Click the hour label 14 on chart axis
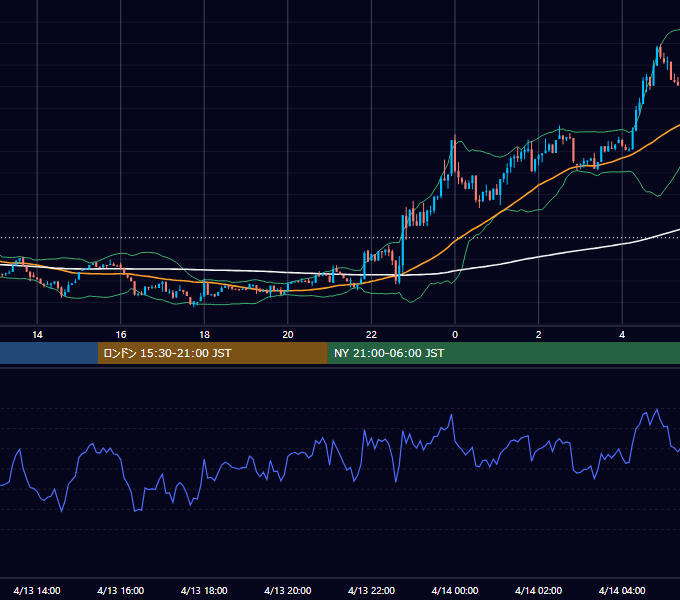Image resolution: width=680 pixels, height=600 pixels. pos(37,335)
